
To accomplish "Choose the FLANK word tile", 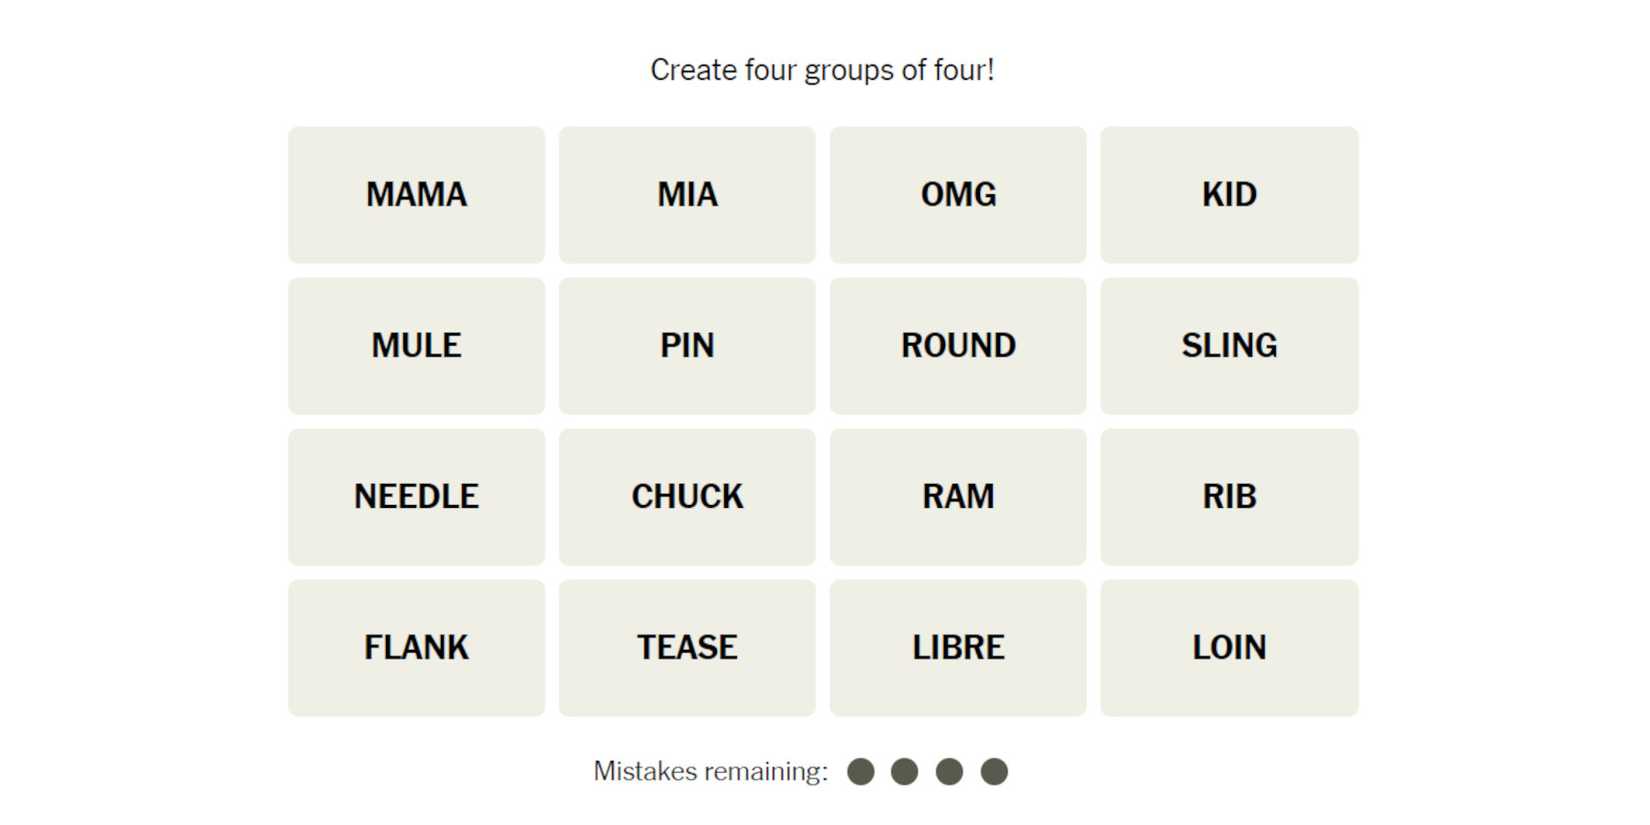I will [416, 648].
